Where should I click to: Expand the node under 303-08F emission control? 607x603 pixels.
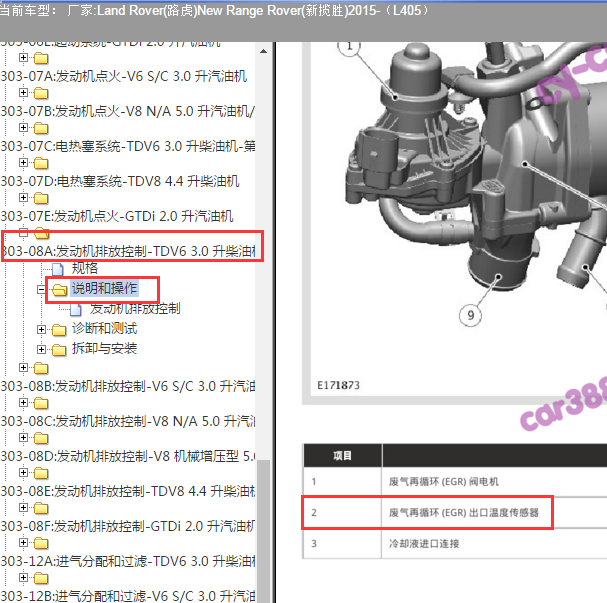pyautogui.click(x=24, y=543)
